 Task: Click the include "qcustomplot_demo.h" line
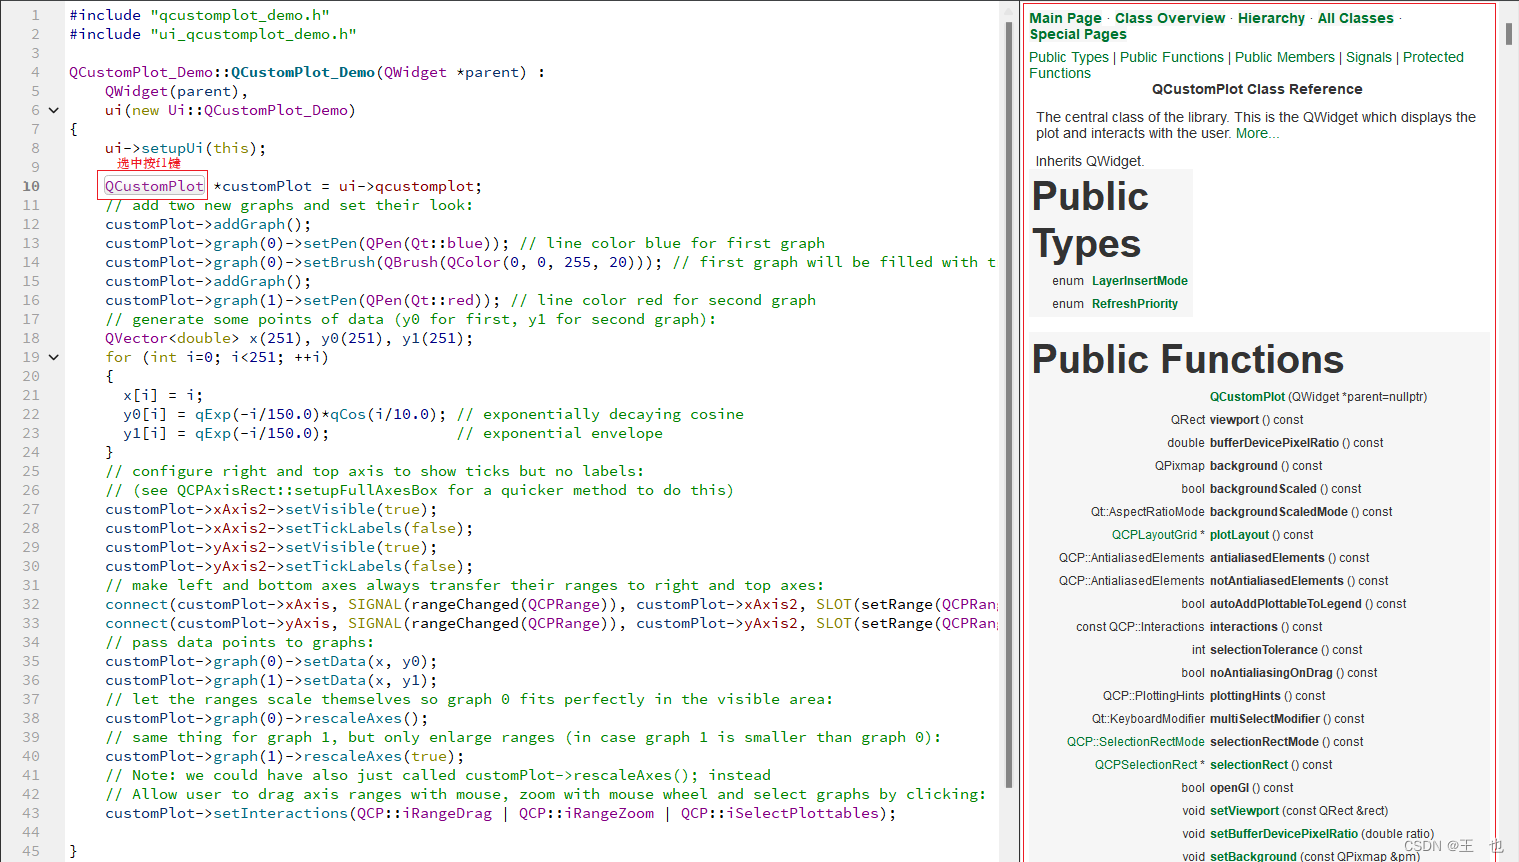coord(199,15)
